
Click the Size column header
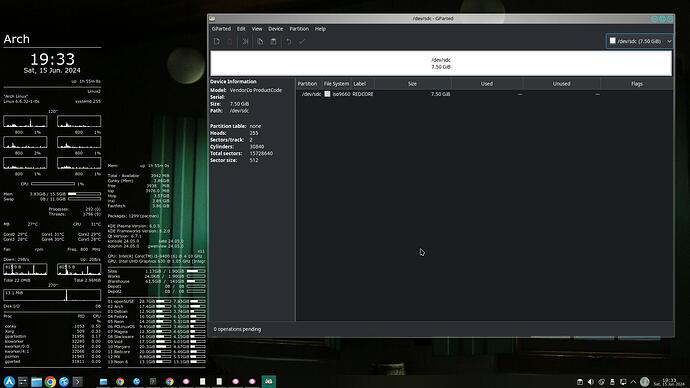click(412, 84)
